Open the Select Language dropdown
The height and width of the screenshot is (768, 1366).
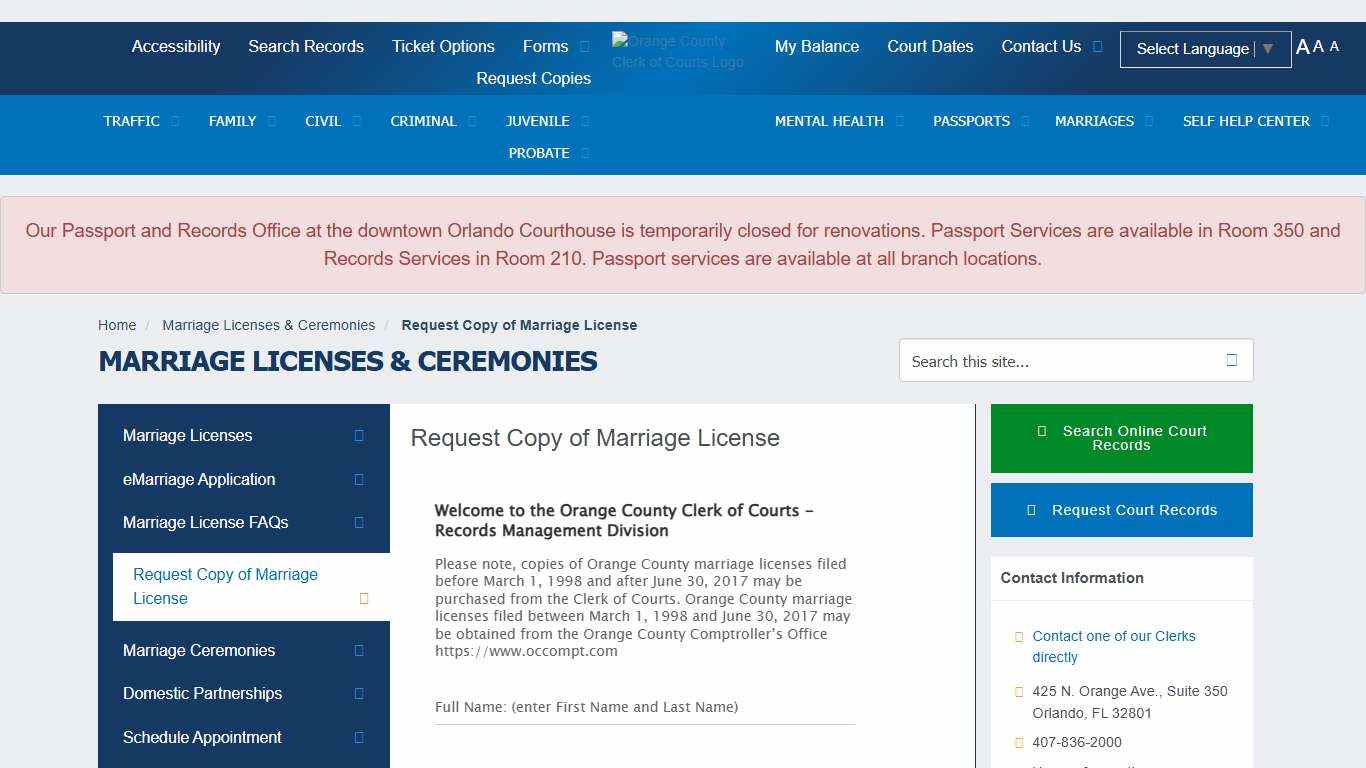(x=1204, y=49)
